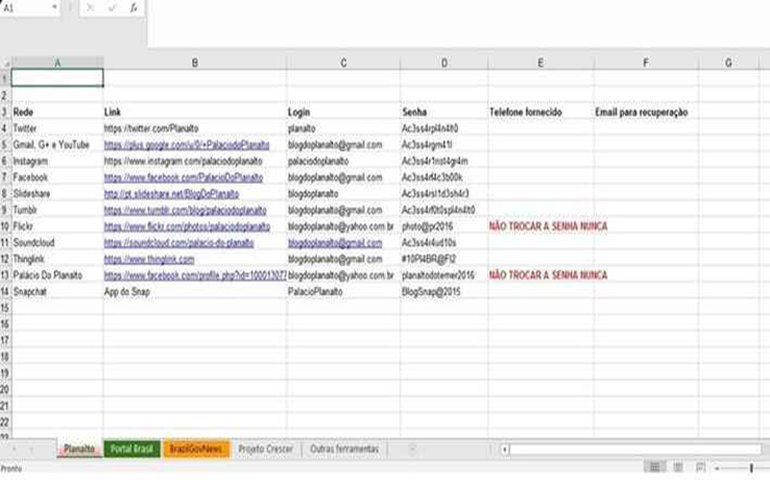Image resolution: width=770 pixels, height=480 pixels.
Task: Switch to the Projeto Crescer sheet tab
Action: coord(265,449)
